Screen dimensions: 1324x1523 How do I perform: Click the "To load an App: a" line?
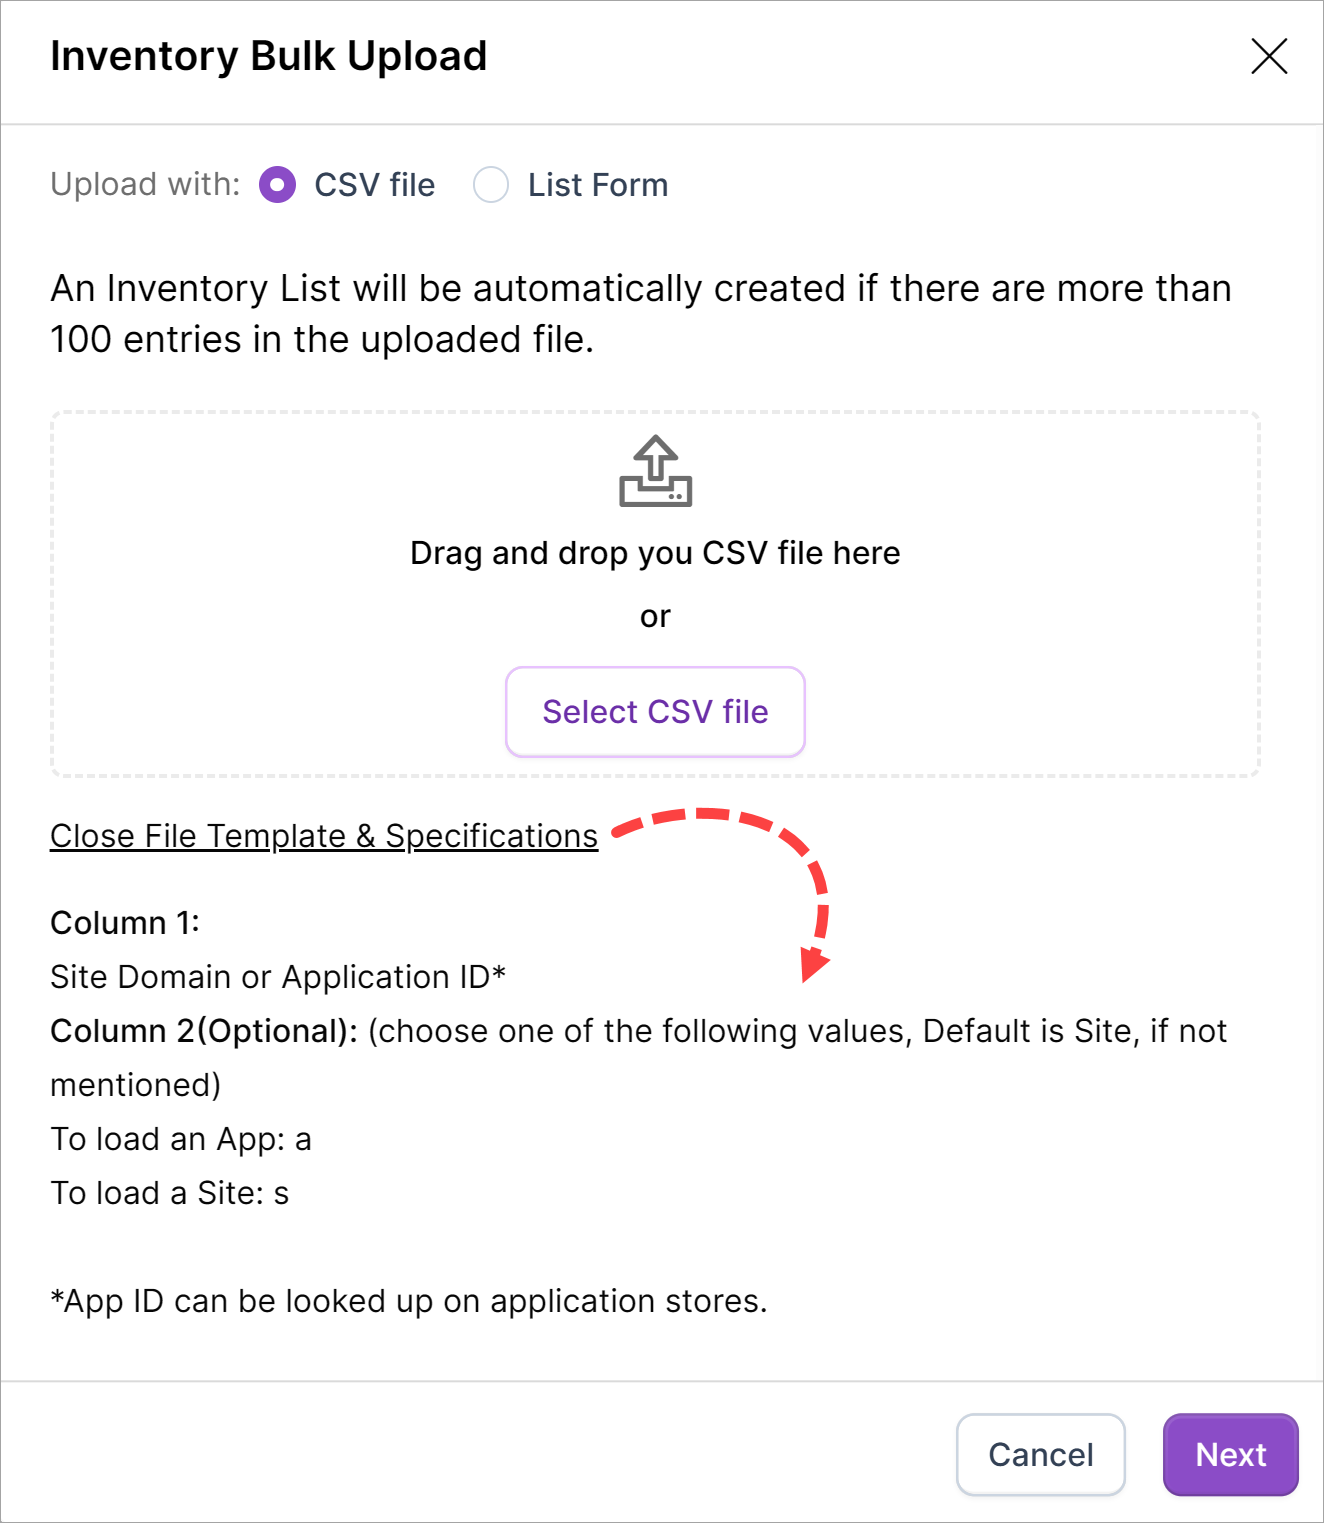pos(181,1139)
